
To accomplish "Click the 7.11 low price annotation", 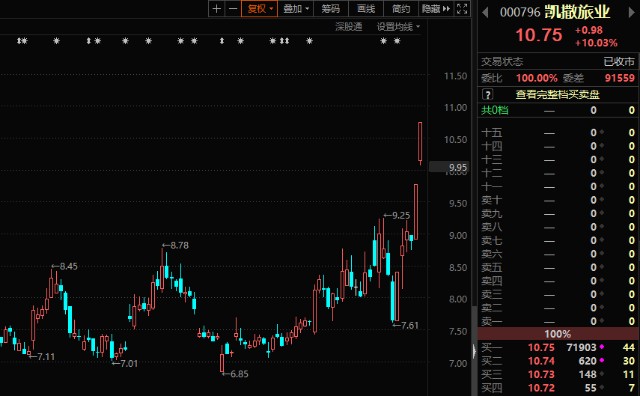I will pyautogui.click(x=42, y=356).
